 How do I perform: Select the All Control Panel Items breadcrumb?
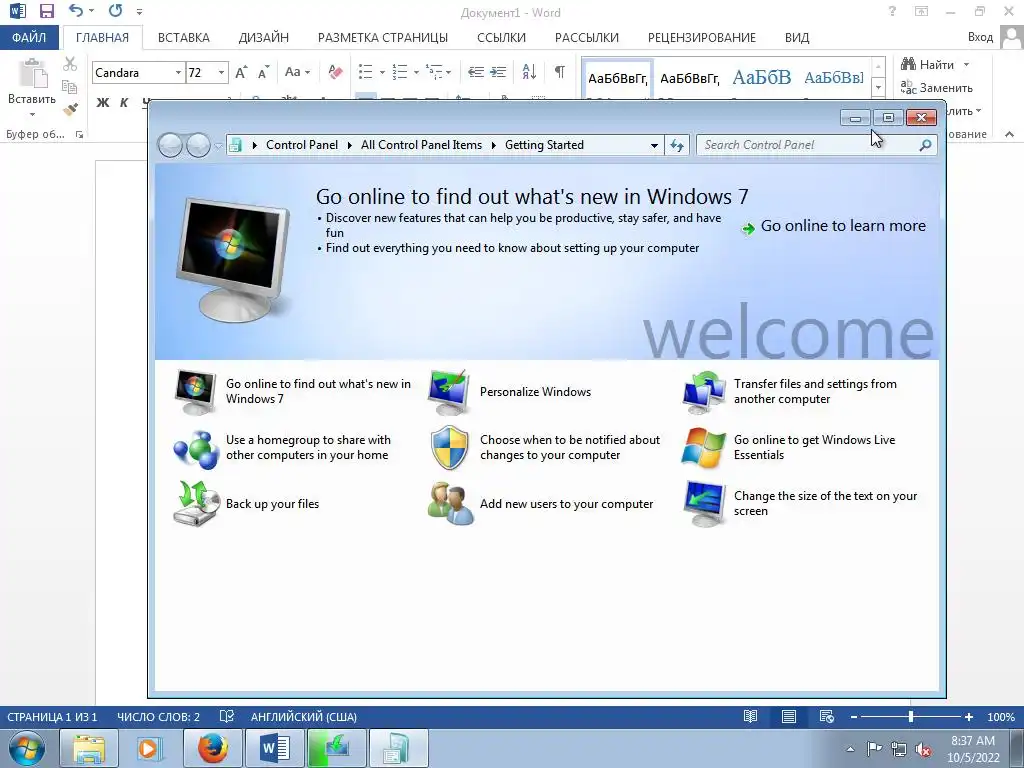[x=421, y=145]
